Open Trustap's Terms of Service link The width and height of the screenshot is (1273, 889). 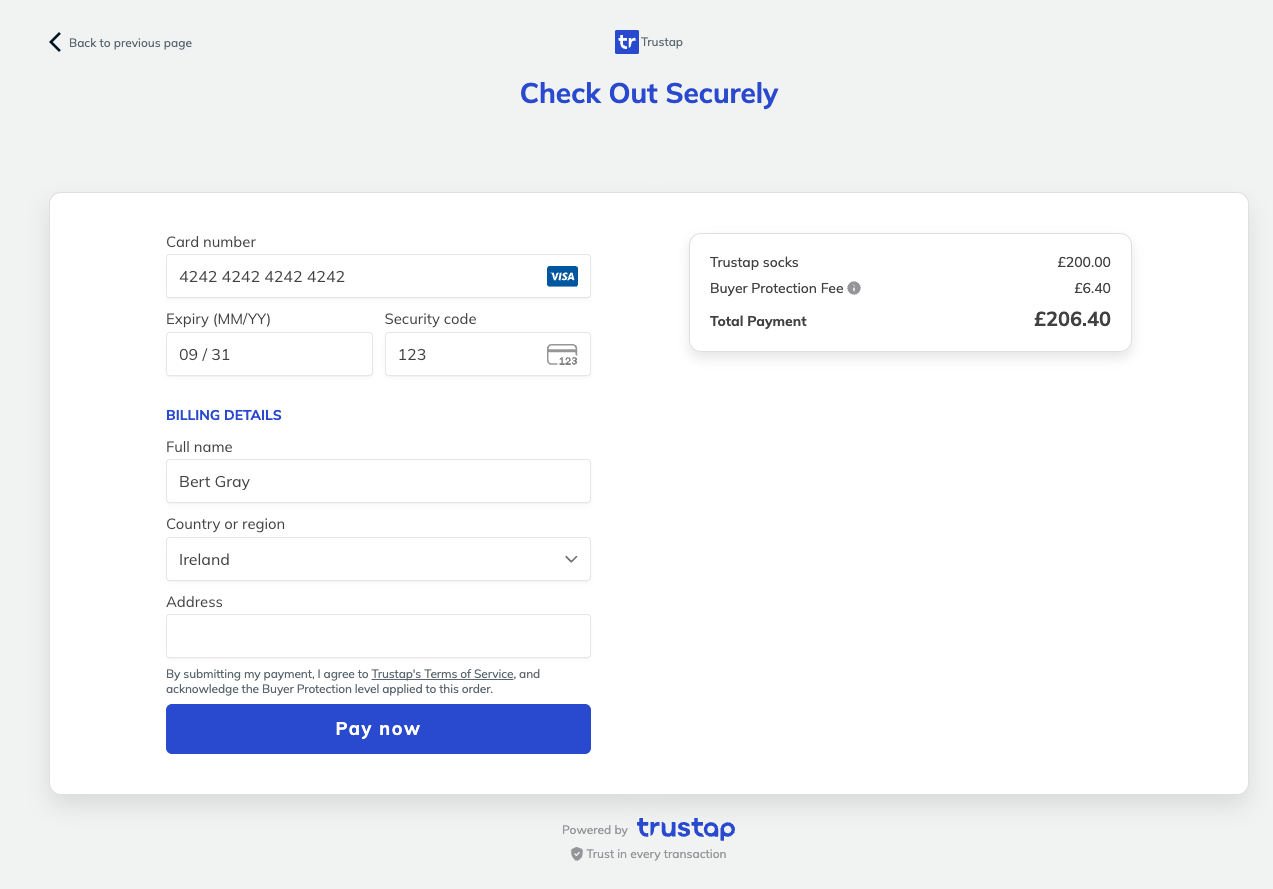(x=442, y=674)
